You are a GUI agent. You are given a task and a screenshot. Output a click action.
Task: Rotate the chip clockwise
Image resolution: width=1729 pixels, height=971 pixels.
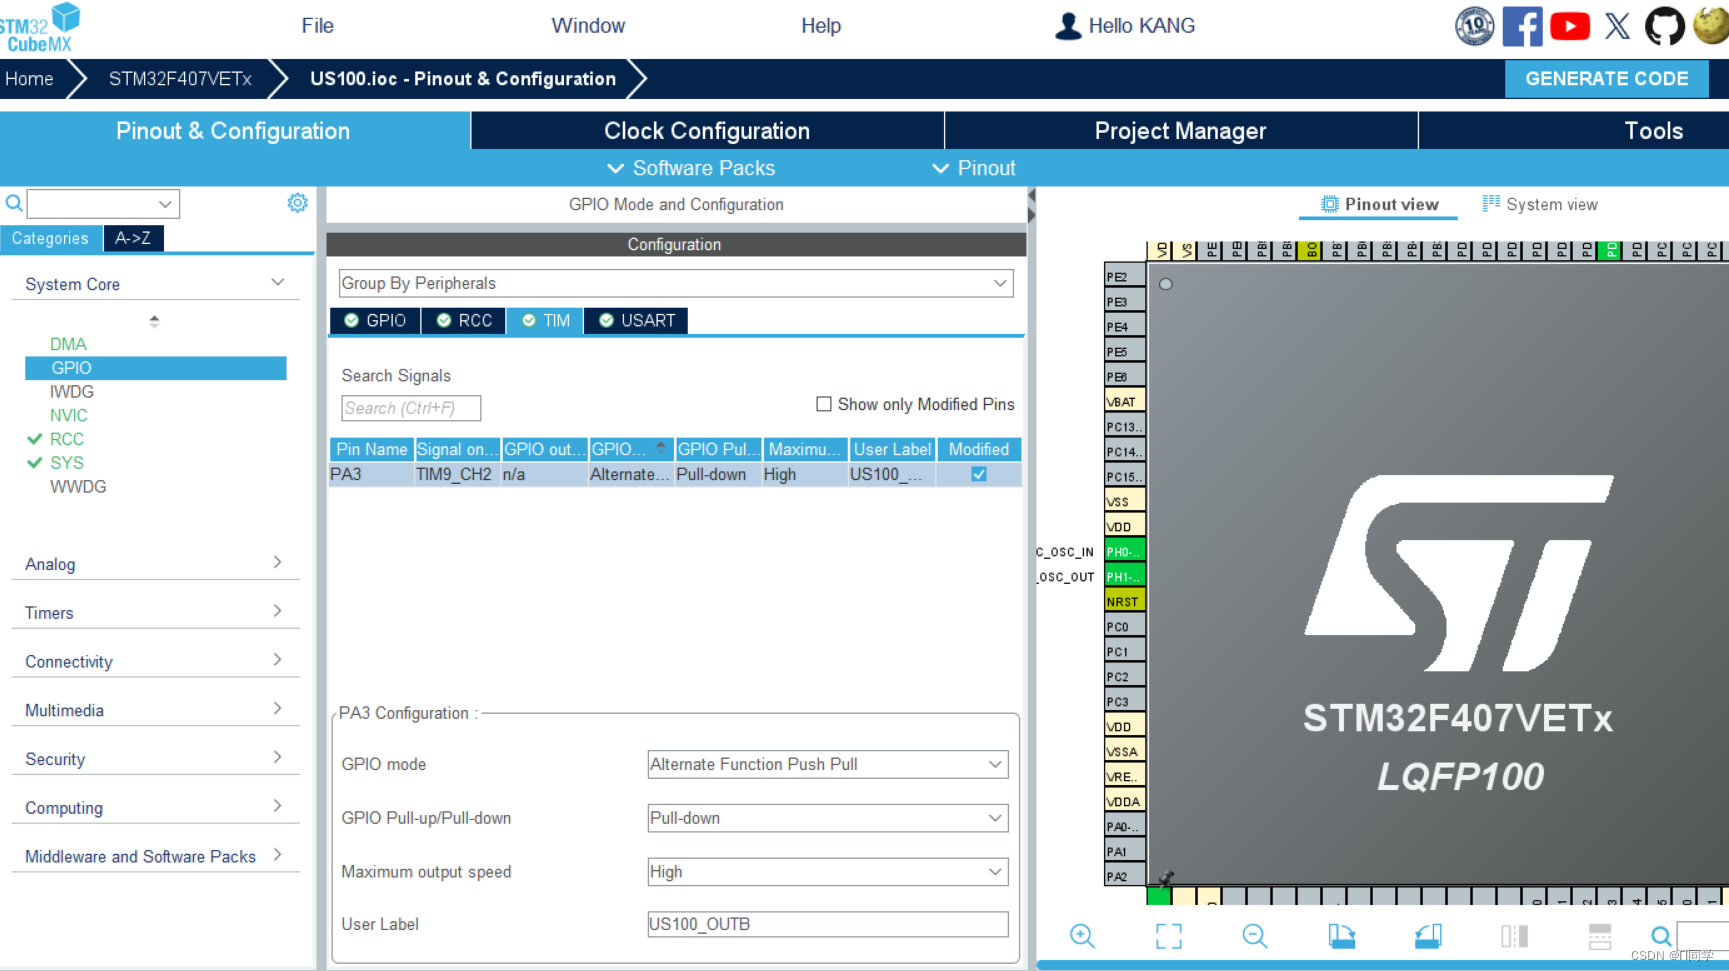coord(1341,936)
